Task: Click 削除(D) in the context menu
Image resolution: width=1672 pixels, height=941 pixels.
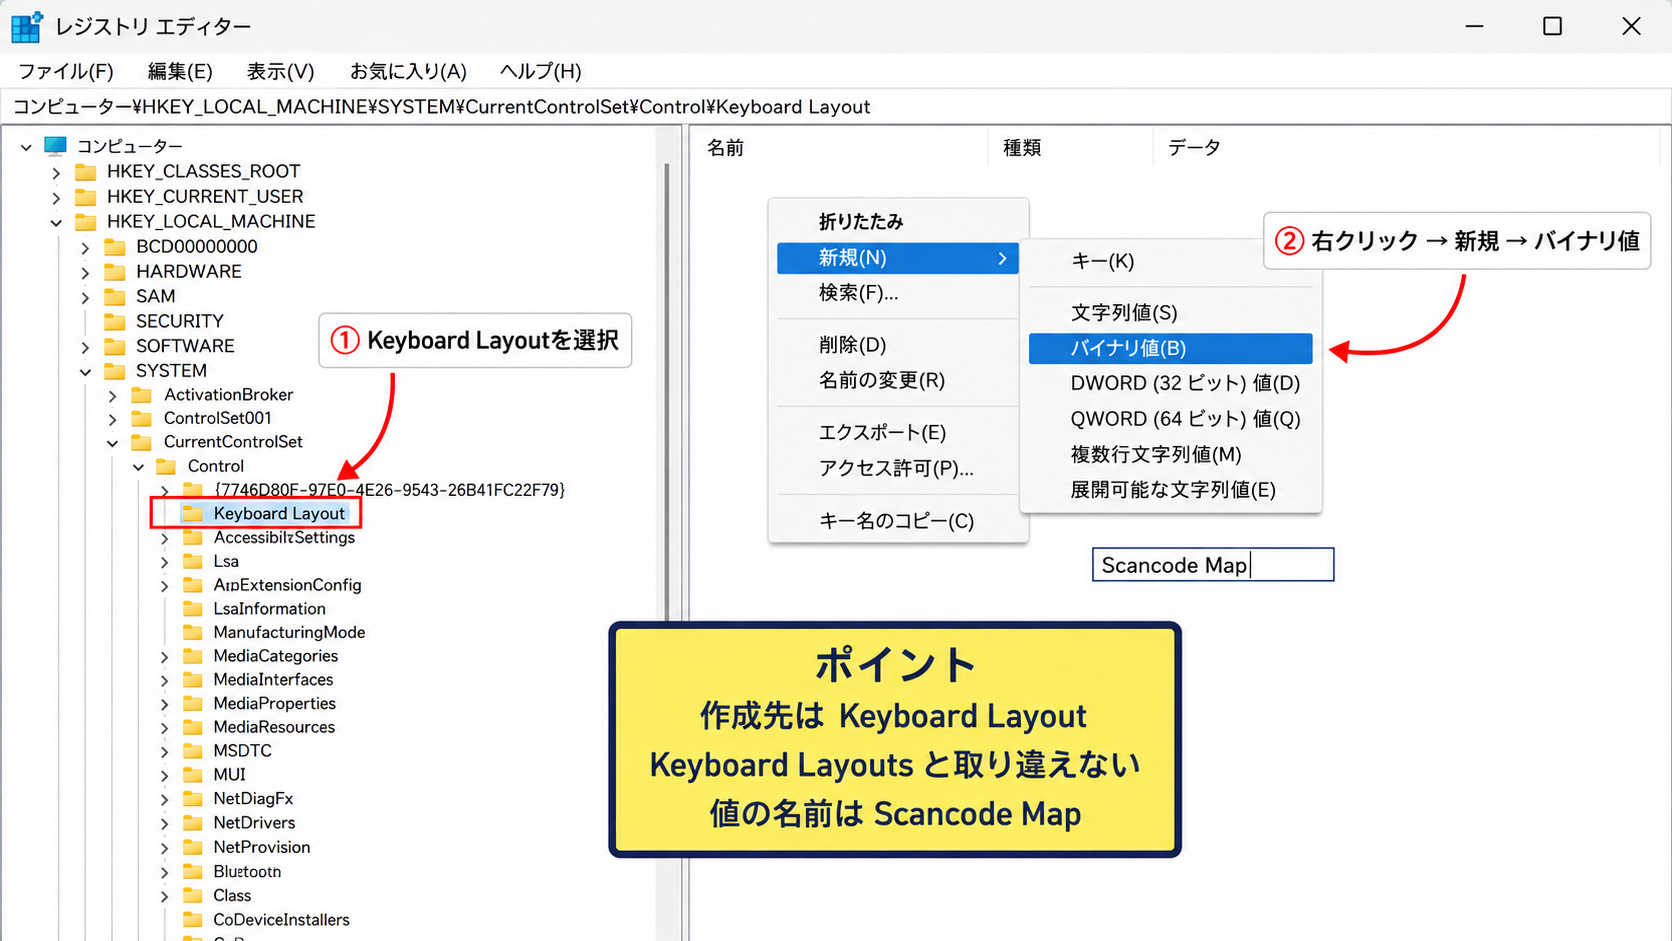Action: coord(898,345)
